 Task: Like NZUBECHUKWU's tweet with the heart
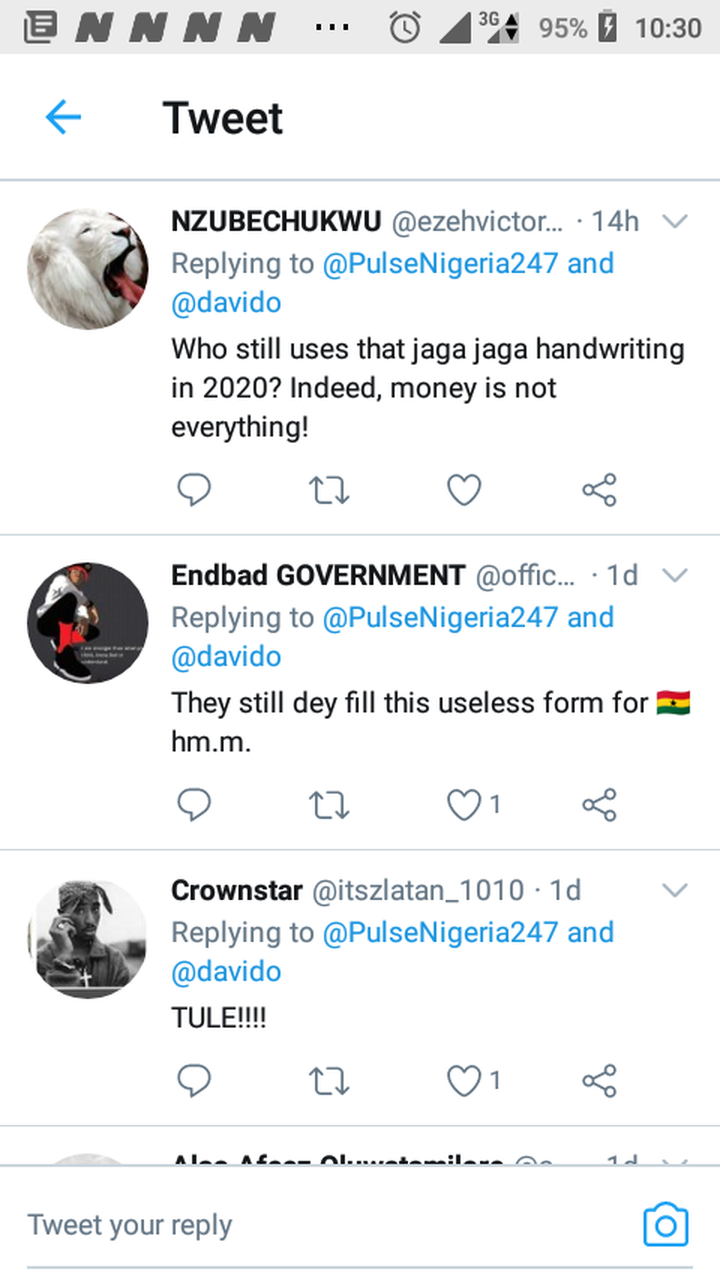point(464,490)
